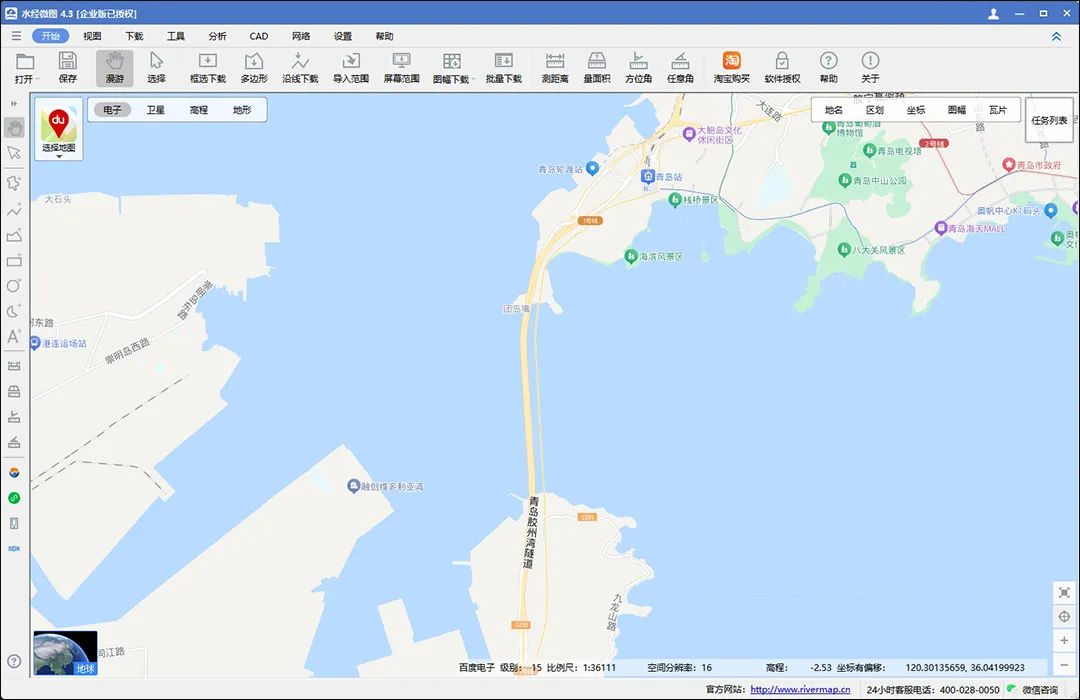Open the 帮助 menu tab

pyautogui.click(x=384, y=36)
